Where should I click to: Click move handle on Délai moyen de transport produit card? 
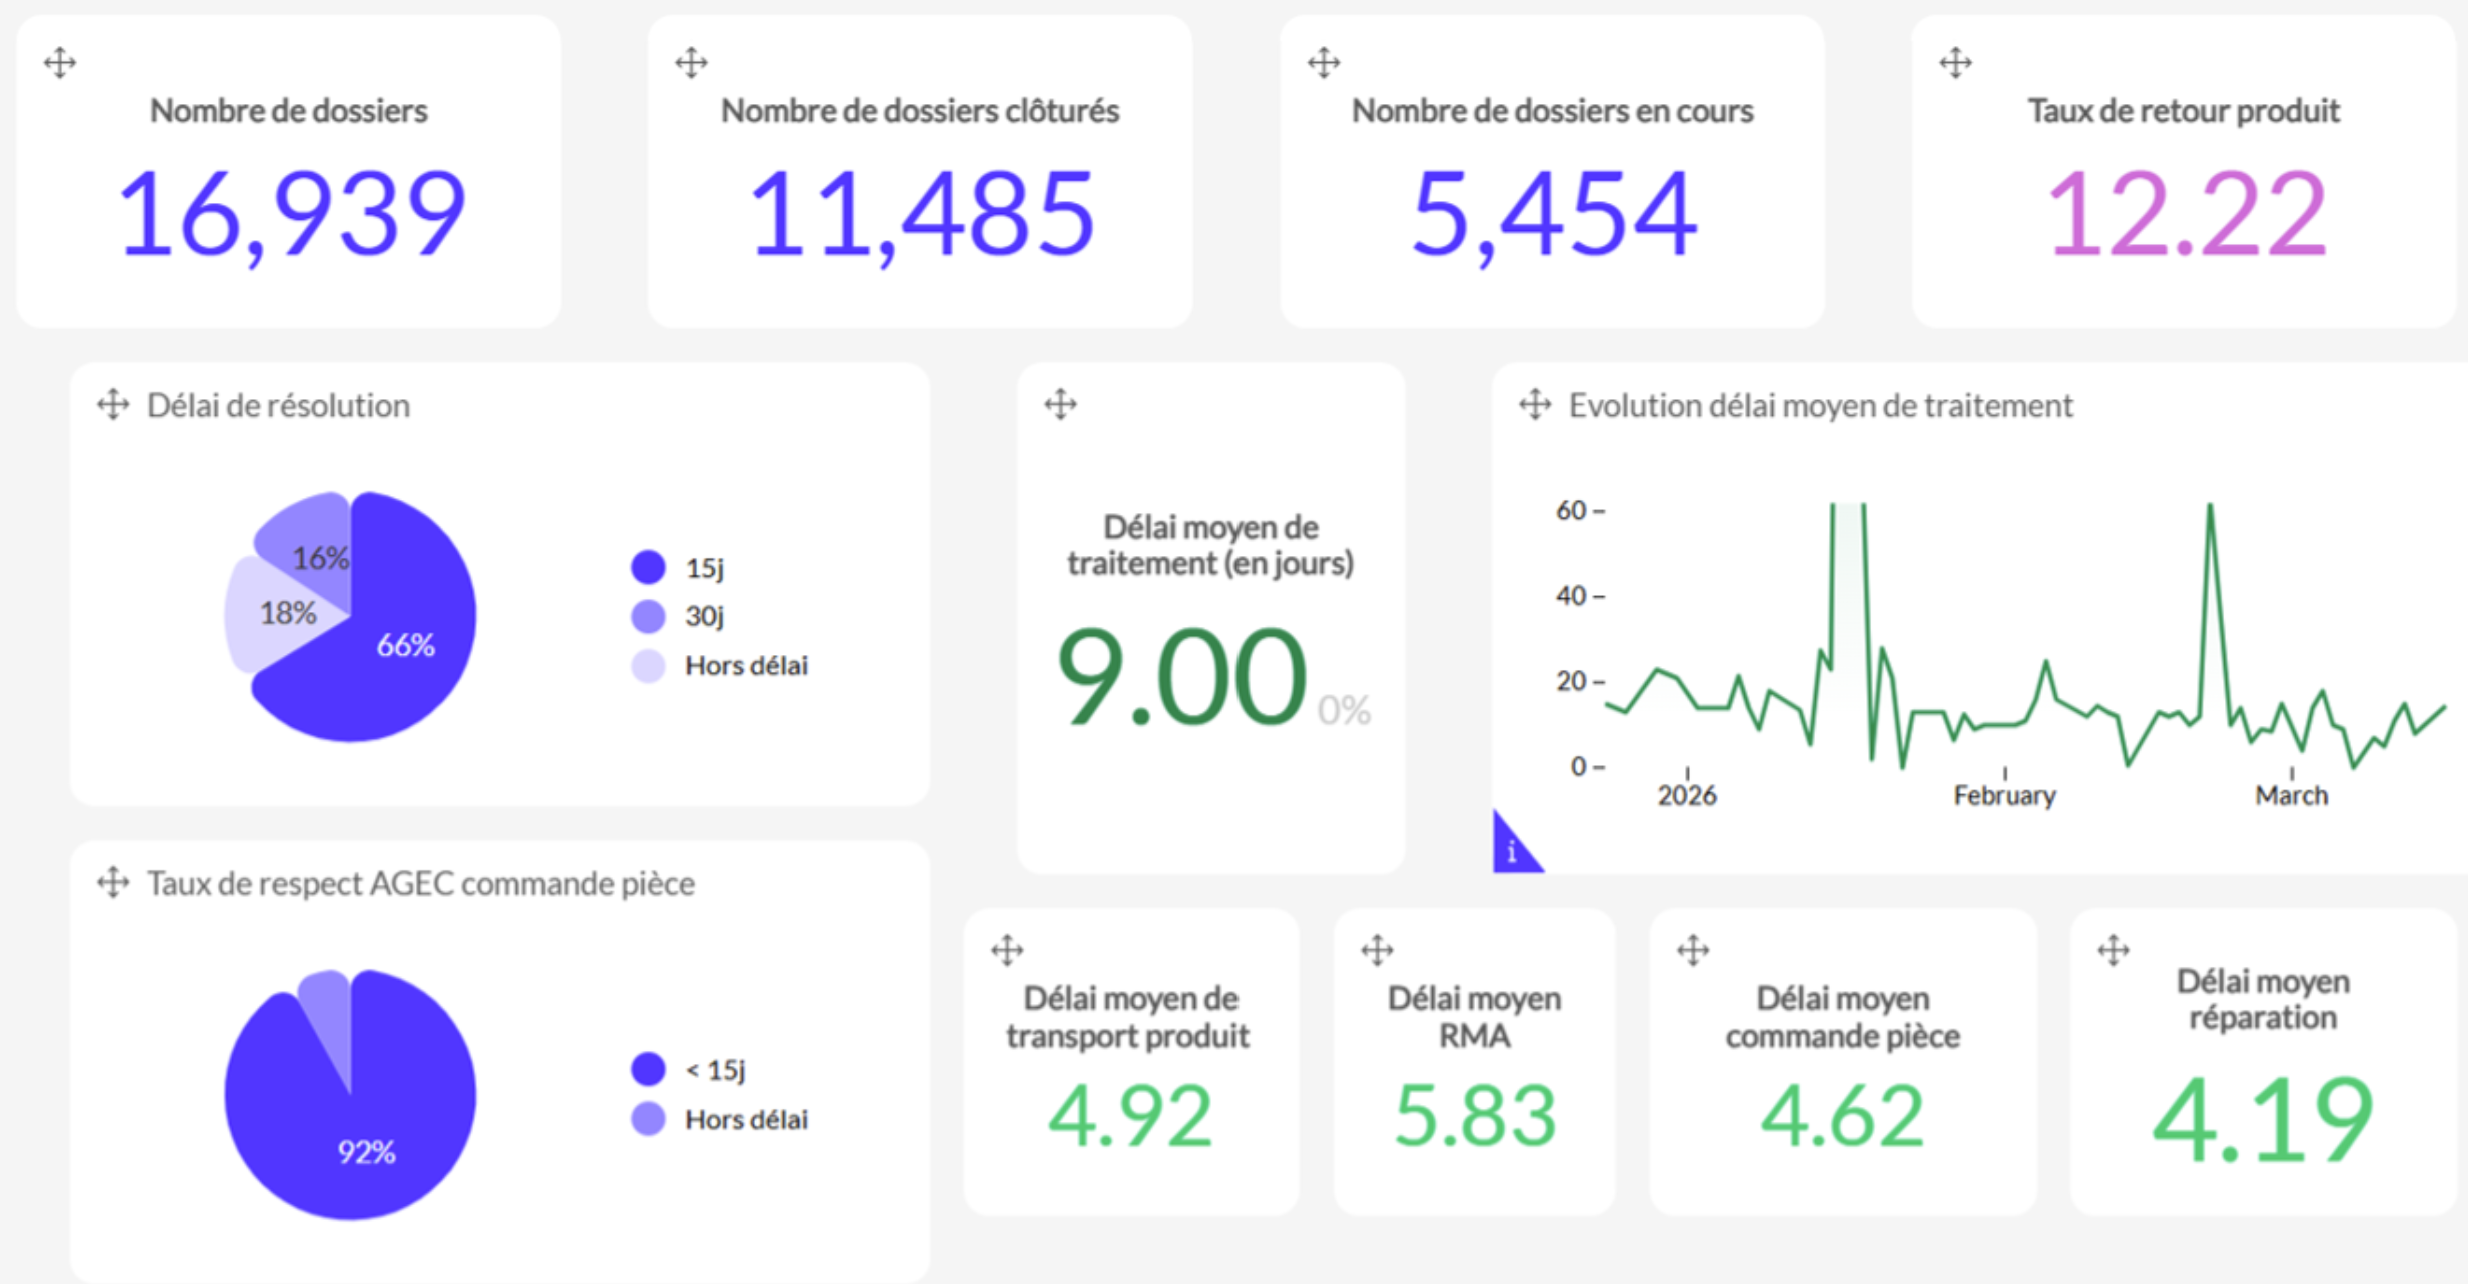pyautogui.click(x=1007, y=950)
